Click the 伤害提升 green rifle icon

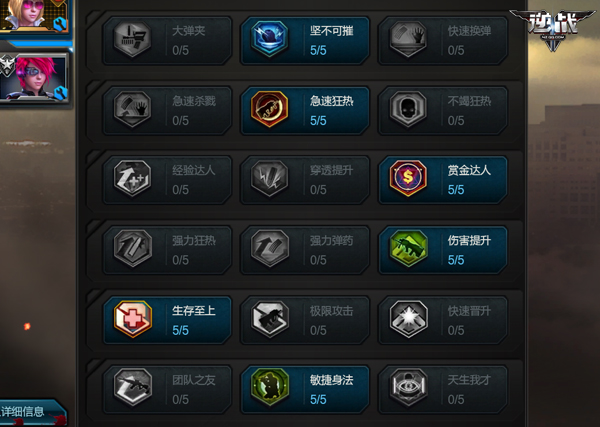(x=408, y=248)
